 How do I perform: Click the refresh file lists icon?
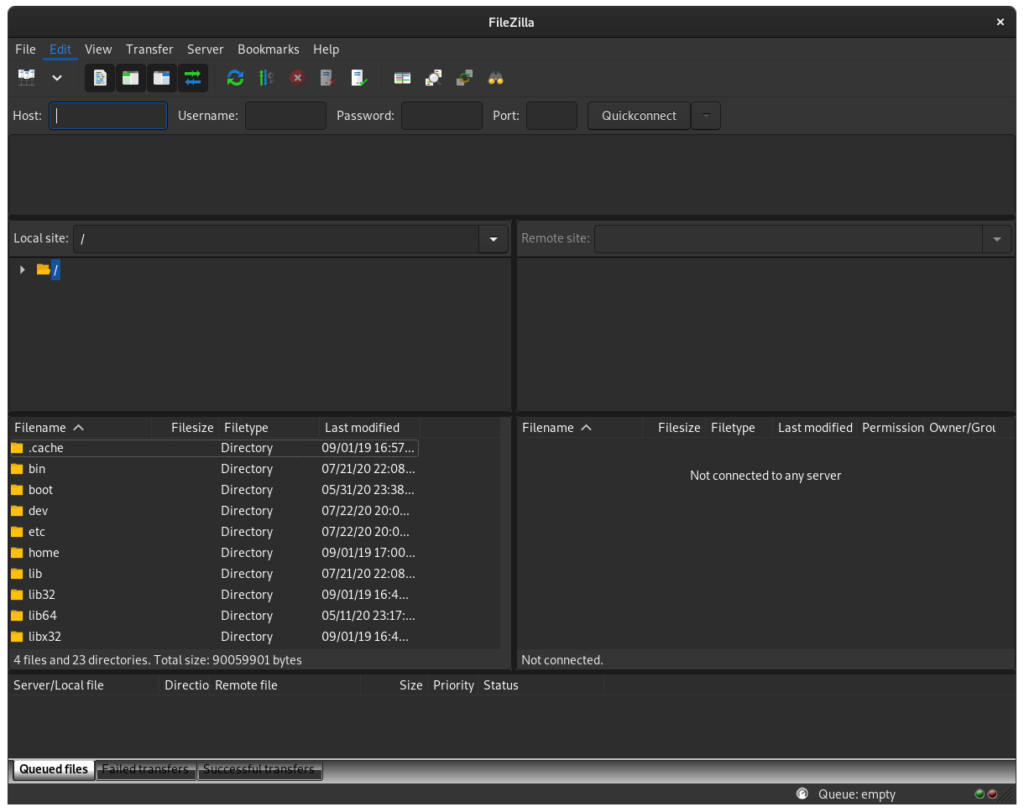235,77
